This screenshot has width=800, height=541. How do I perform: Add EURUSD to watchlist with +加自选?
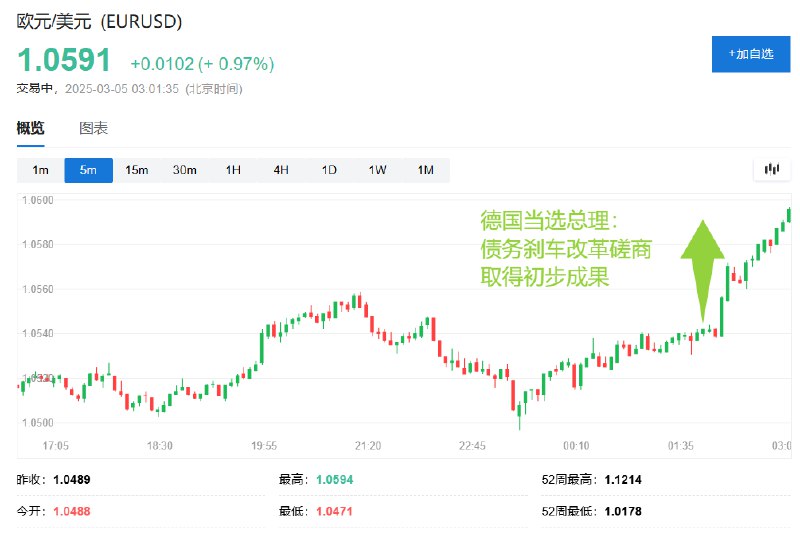751,54
